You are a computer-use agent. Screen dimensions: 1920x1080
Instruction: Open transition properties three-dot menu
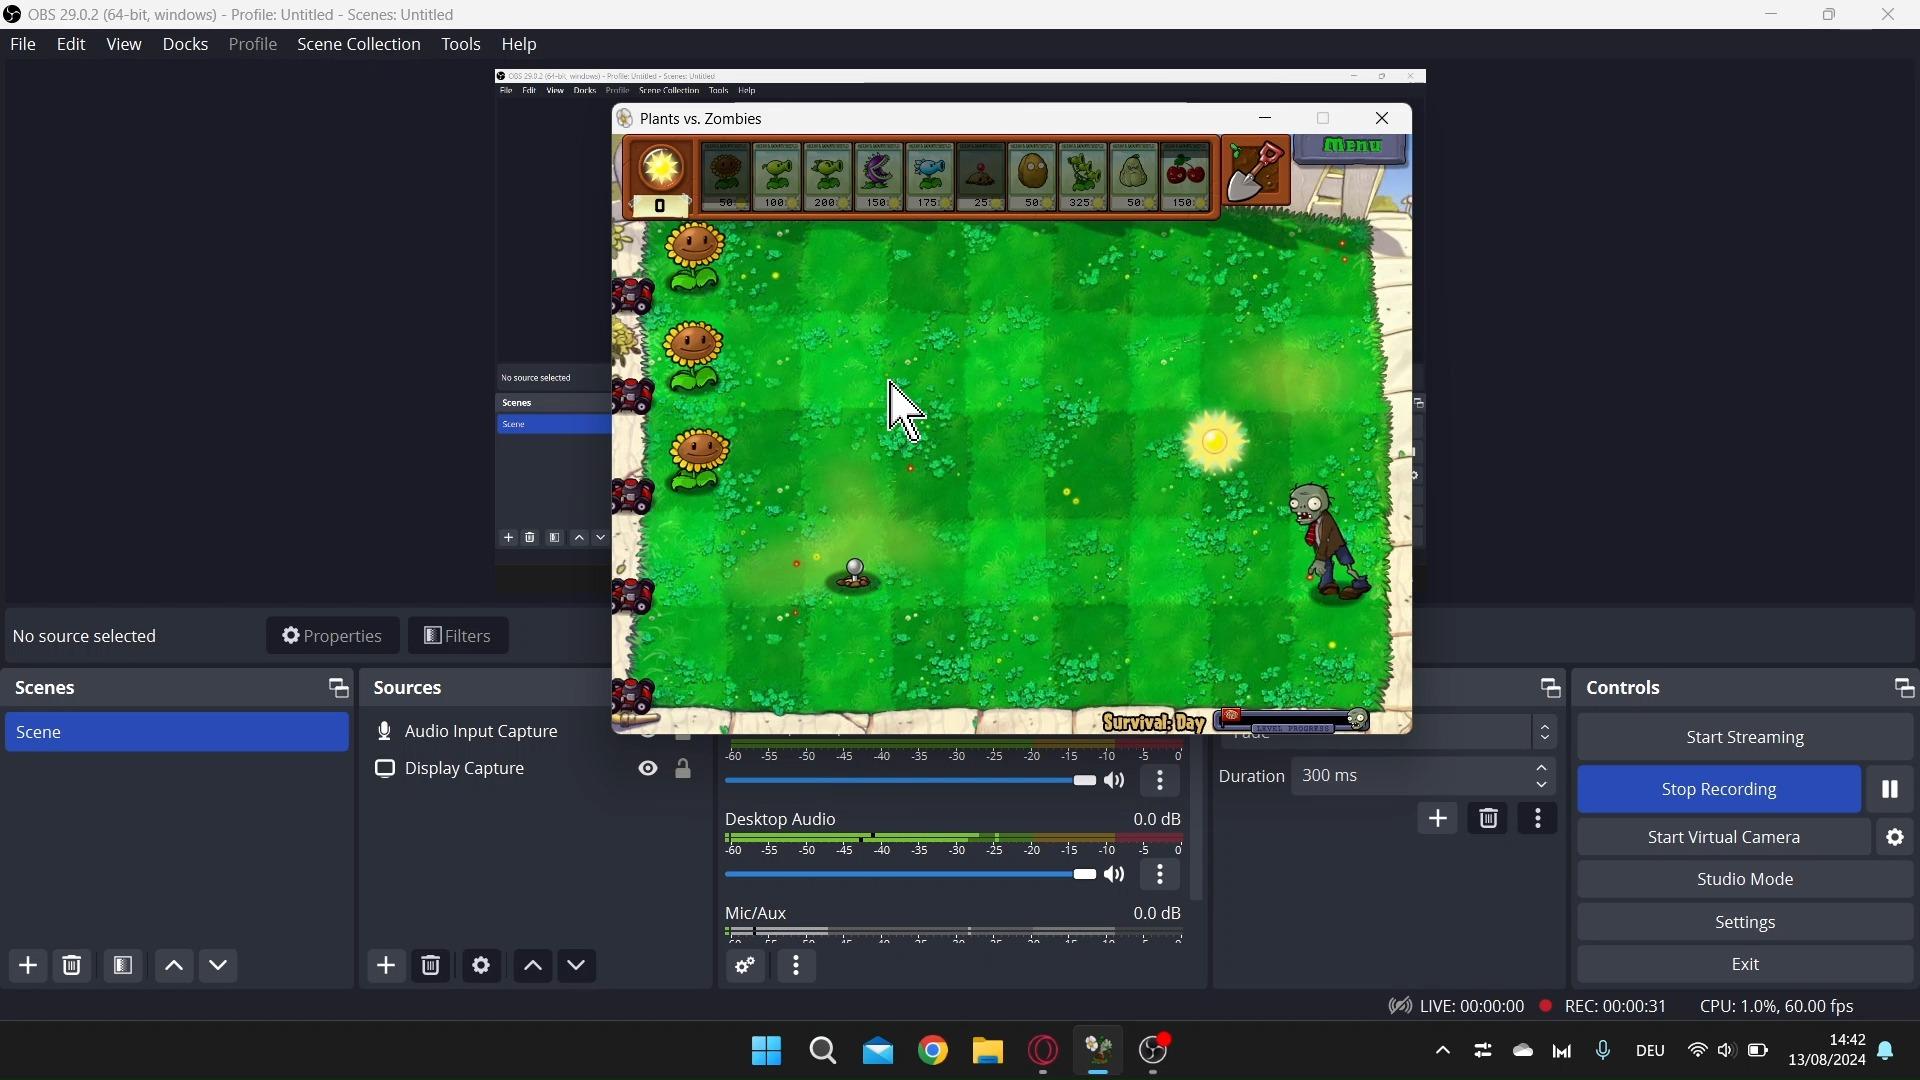1539,819
